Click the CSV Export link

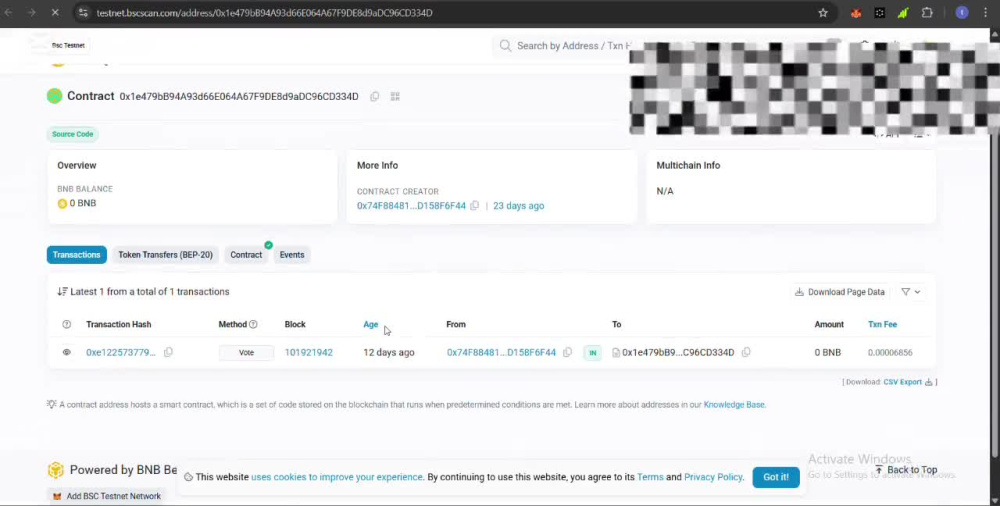(x=902, y=382)
